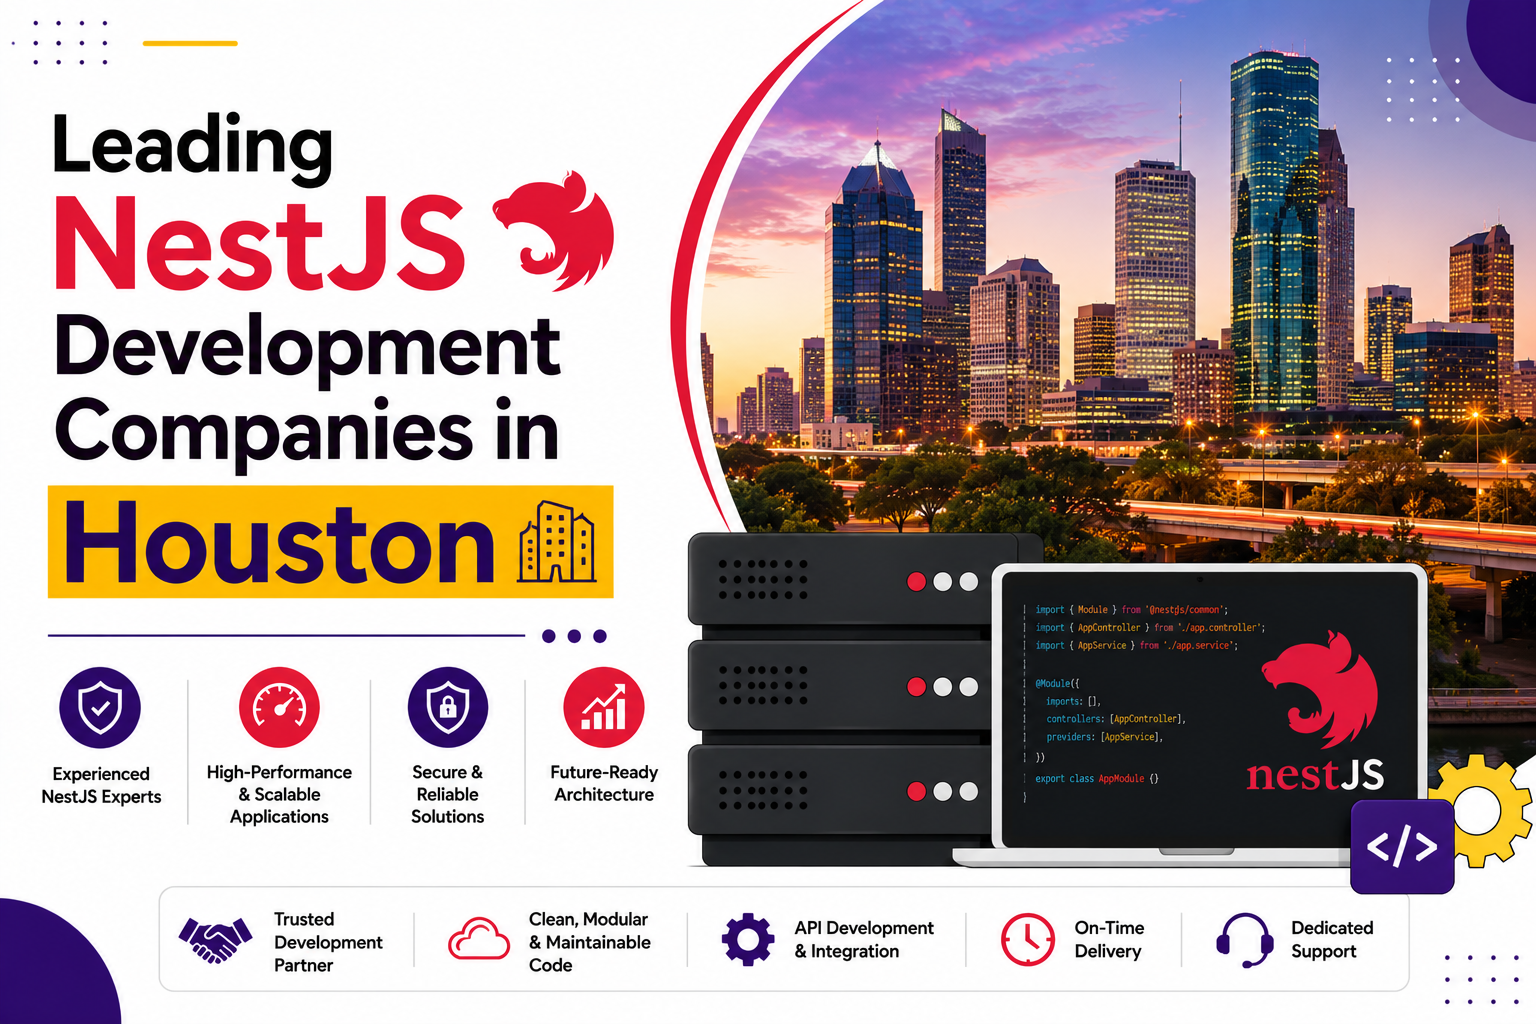Click the red clock On-Time Delivery icon
The image size is (1536, 1024).
click(1028, 939)
